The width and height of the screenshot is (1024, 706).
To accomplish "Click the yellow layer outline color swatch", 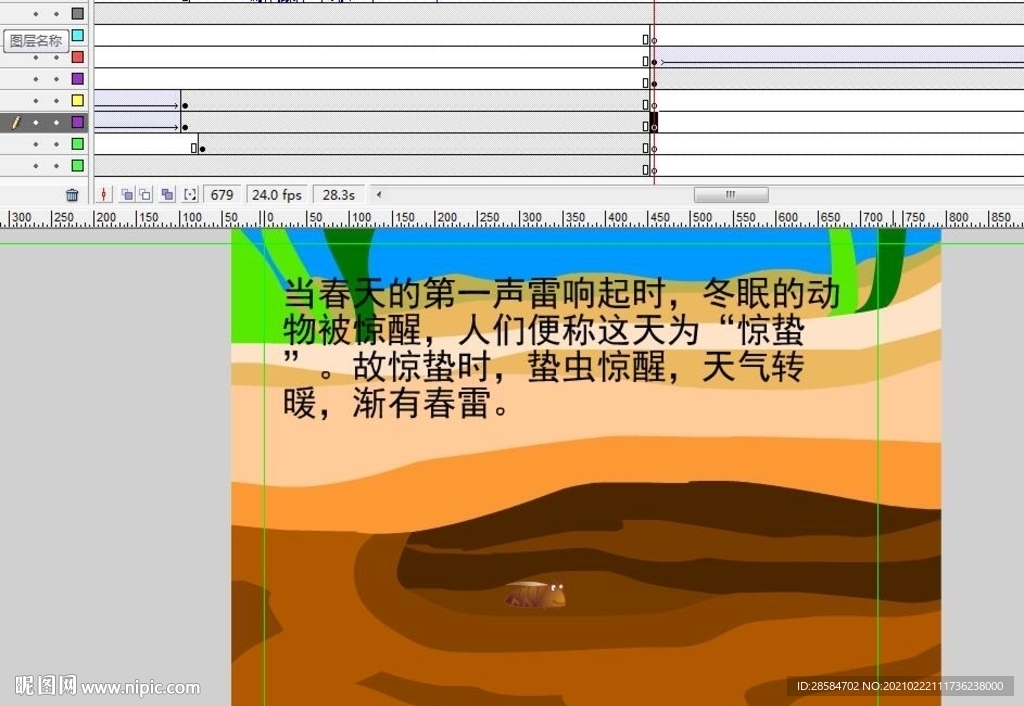I will coord(76,100).
